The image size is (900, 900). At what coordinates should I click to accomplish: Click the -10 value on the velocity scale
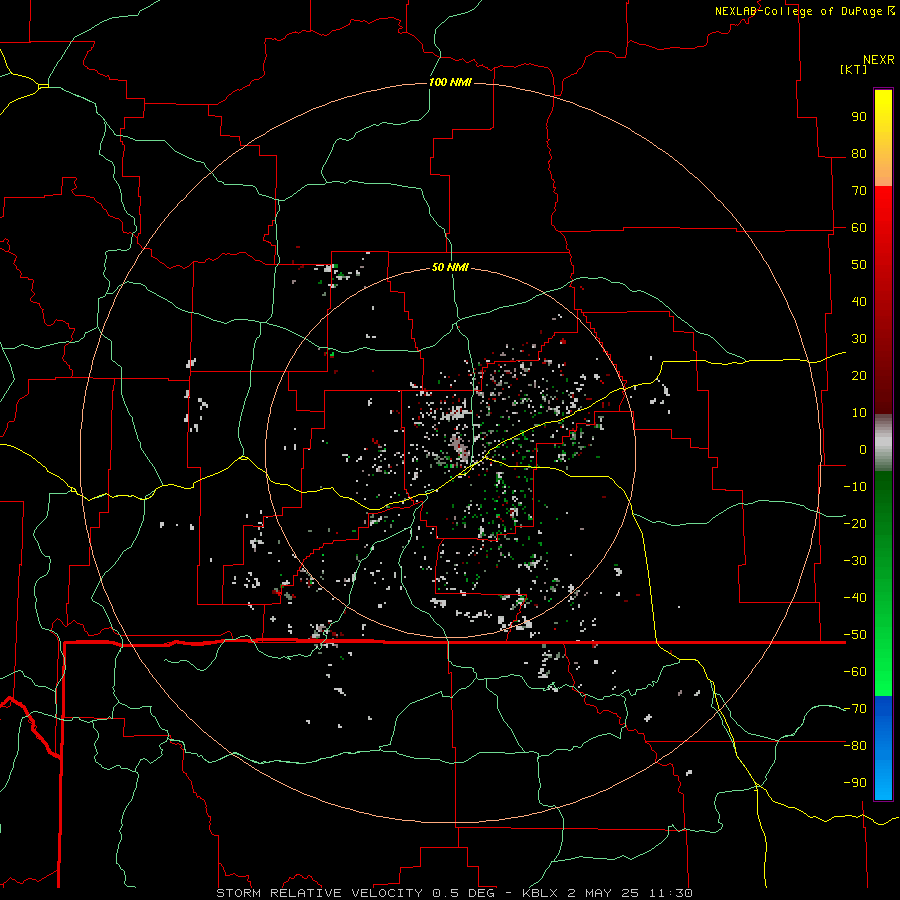coord(855,487)
